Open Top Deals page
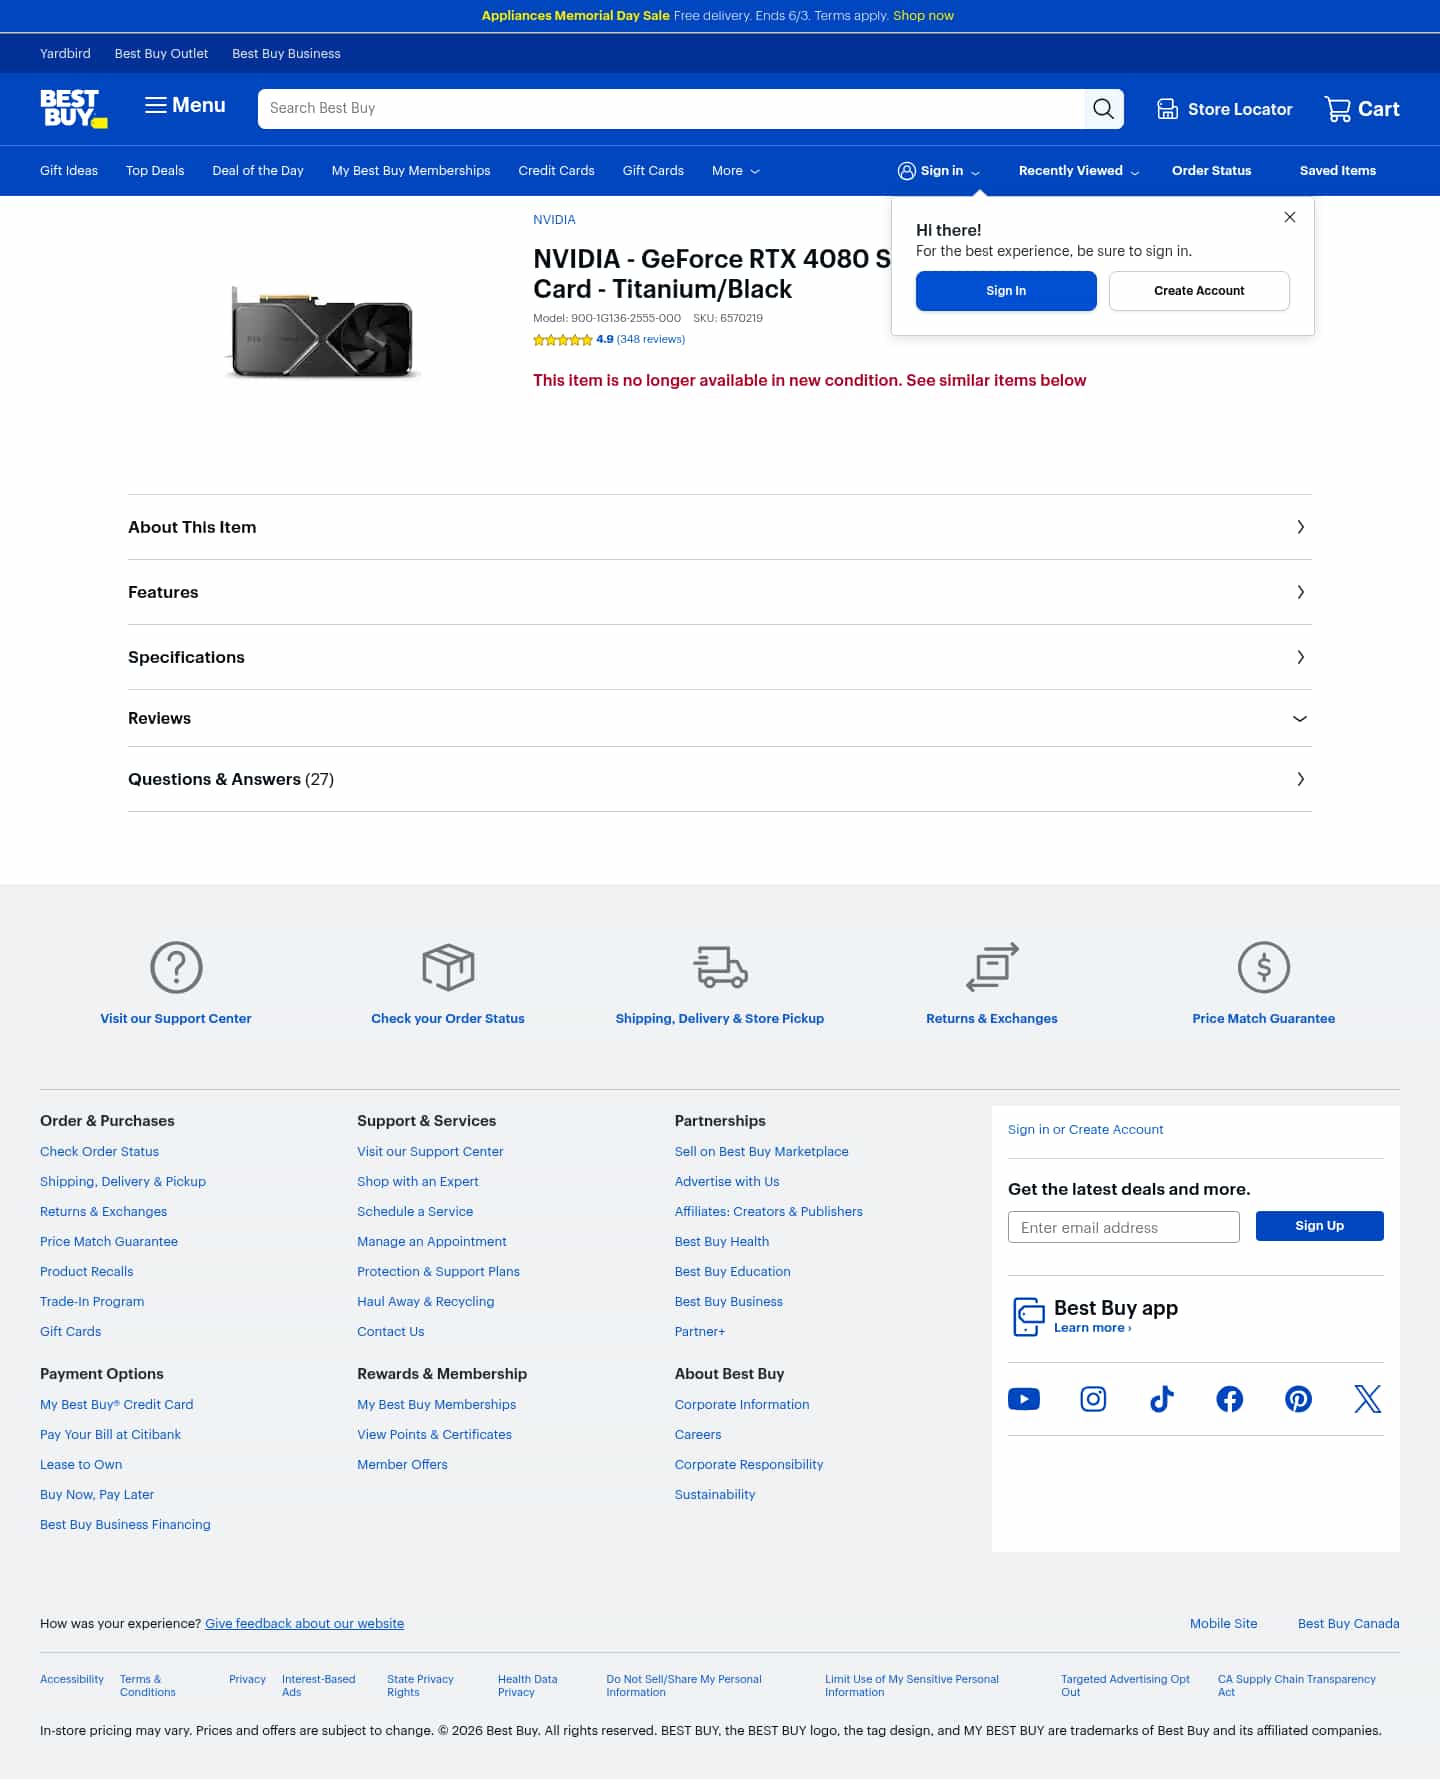Viewport: 1440px width, 1779px height. tap(155, 171)
